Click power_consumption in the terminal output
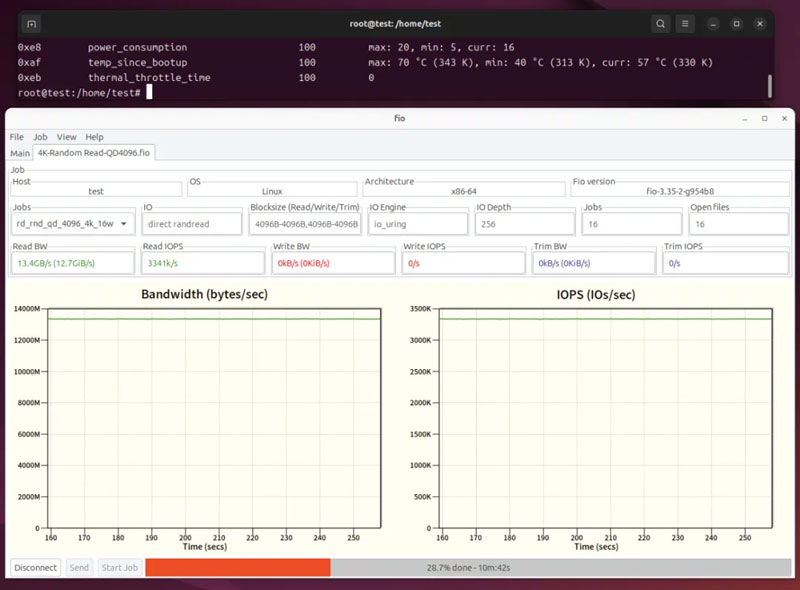 tap(137, 47)
